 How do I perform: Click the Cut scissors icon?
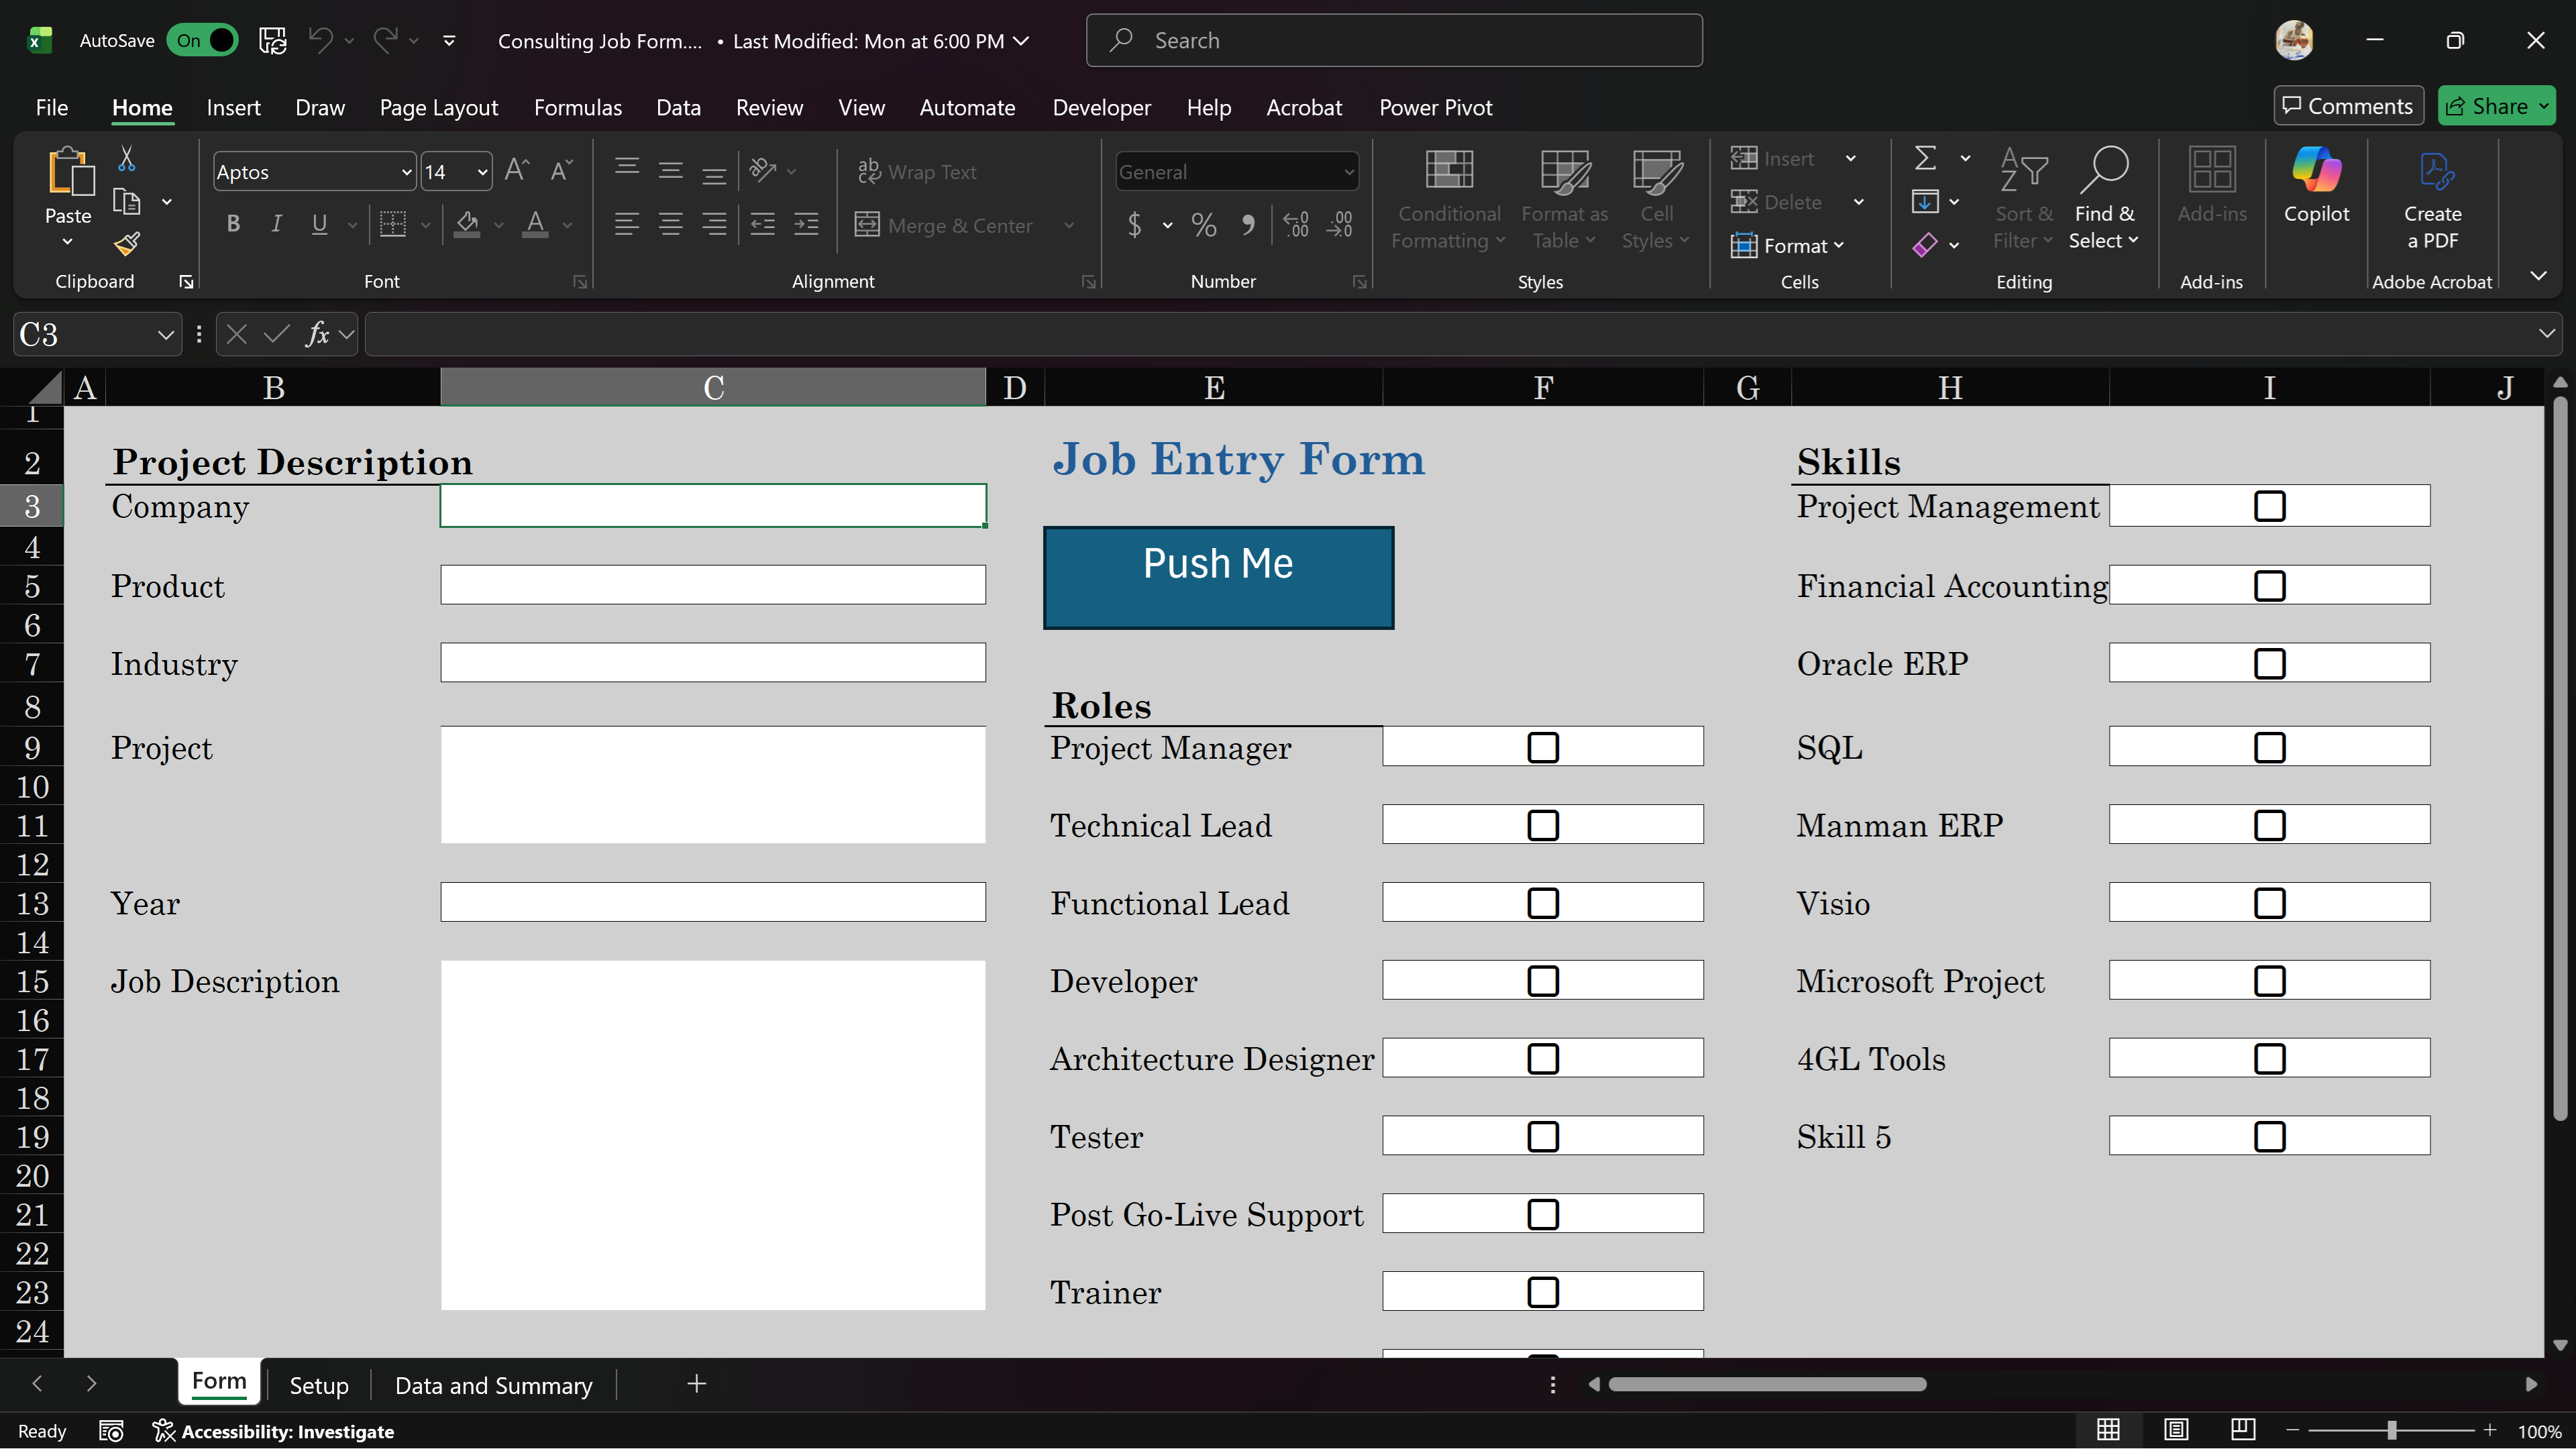click(127, 159)
